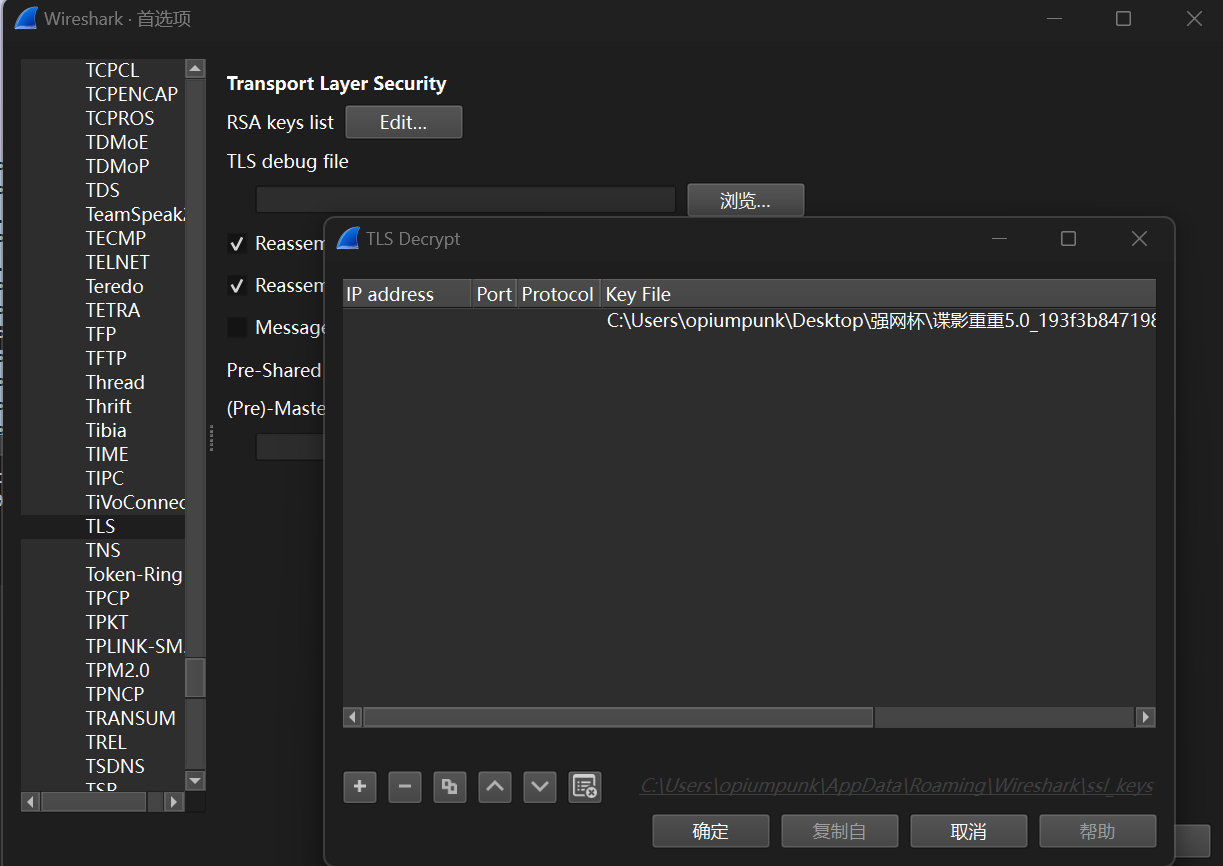Select Teredo protocol
Viewport: 1223px width, 866px height.
pyautogui.click(x=115, y=286)
